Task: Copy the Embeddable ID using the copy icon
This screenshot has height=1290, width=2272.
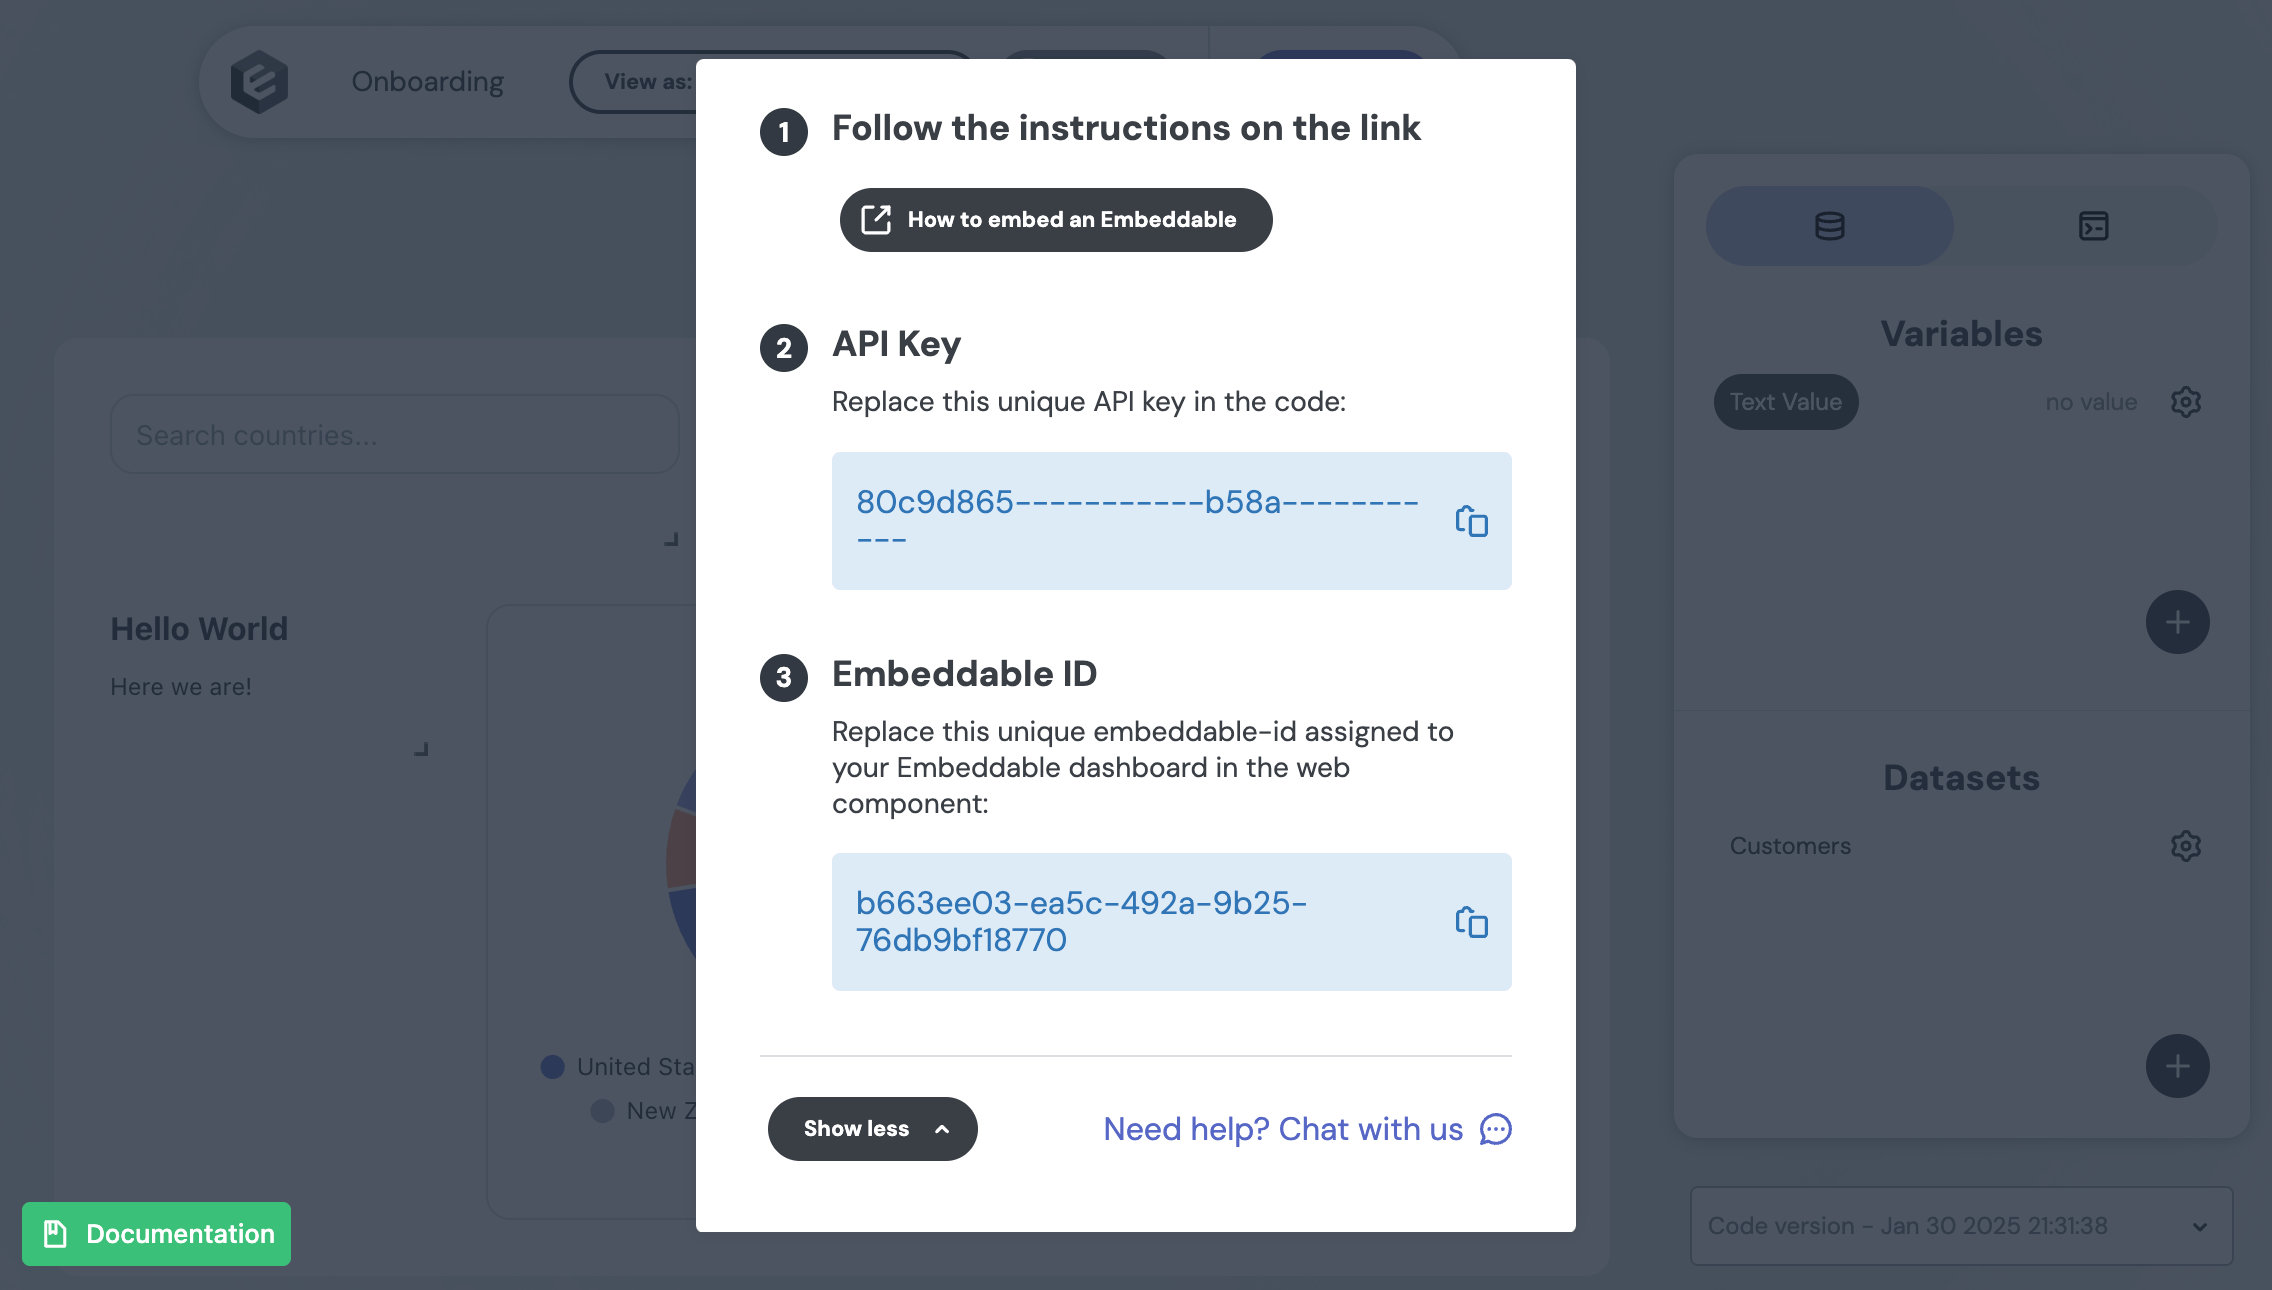Action: pyautogui.click(x=1471, y=922)
